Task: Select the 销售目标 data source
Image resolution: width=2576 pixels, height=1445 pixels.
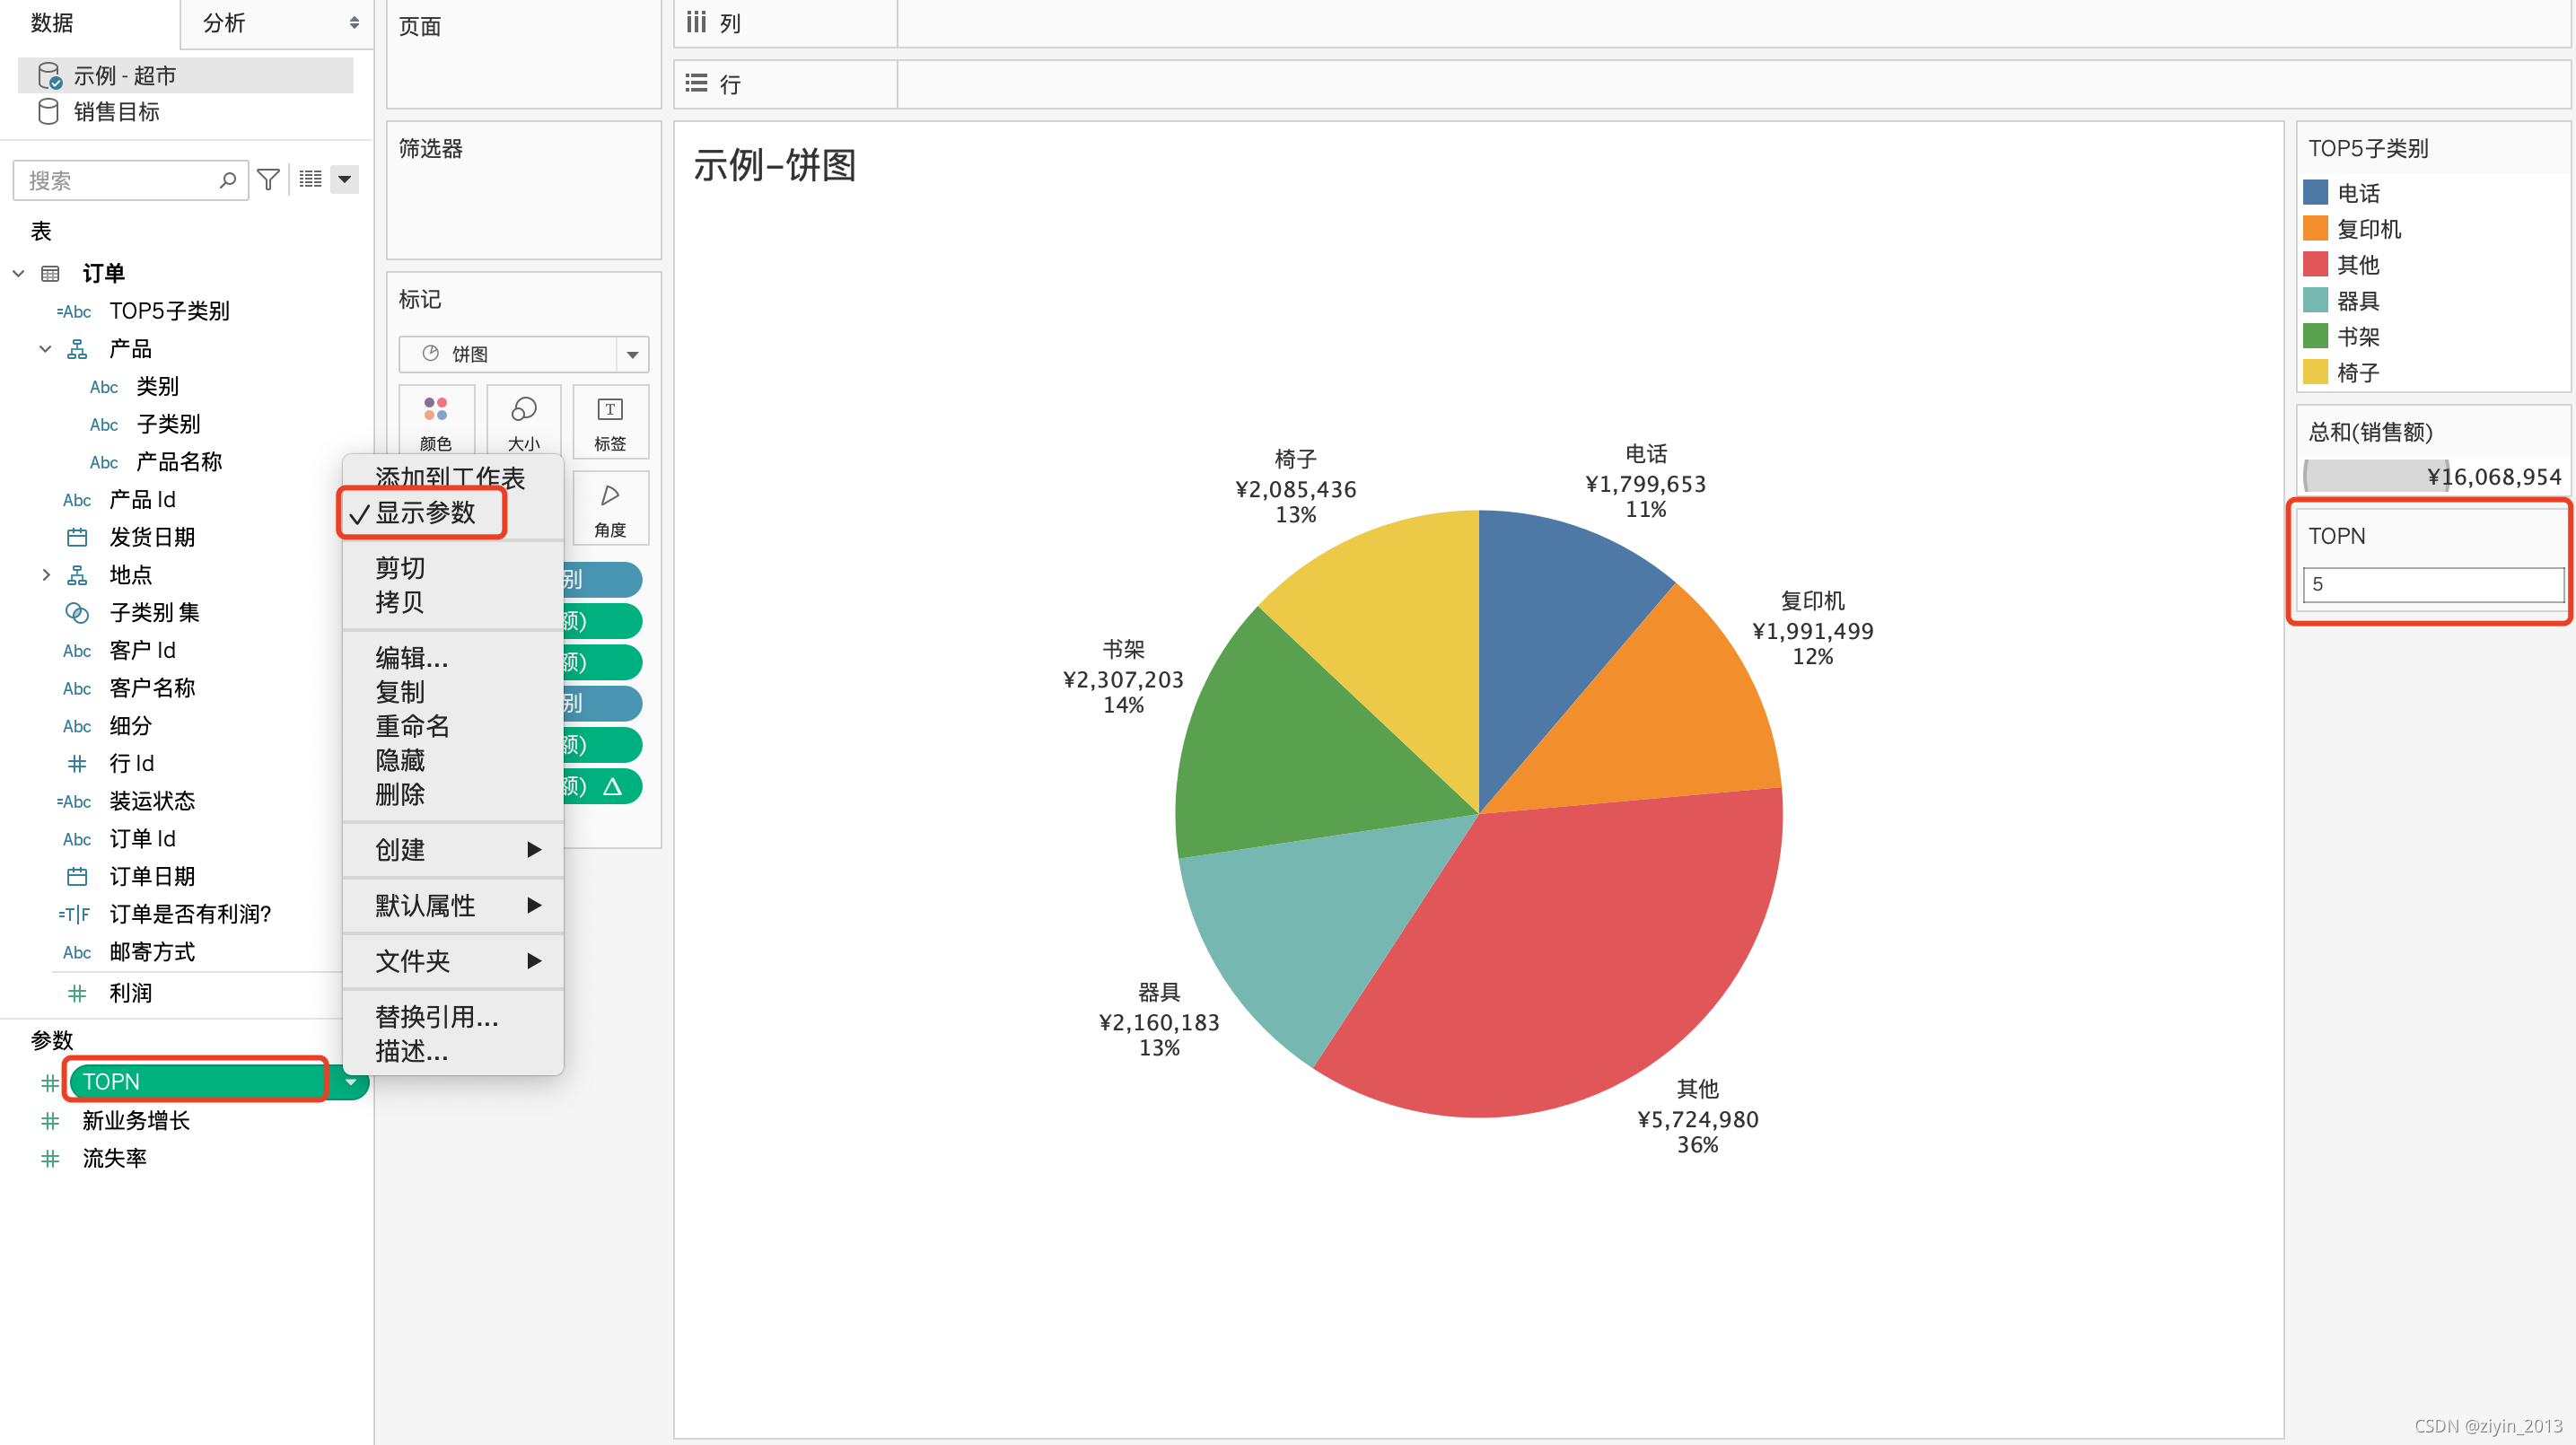Action: (x=115, y=112)
